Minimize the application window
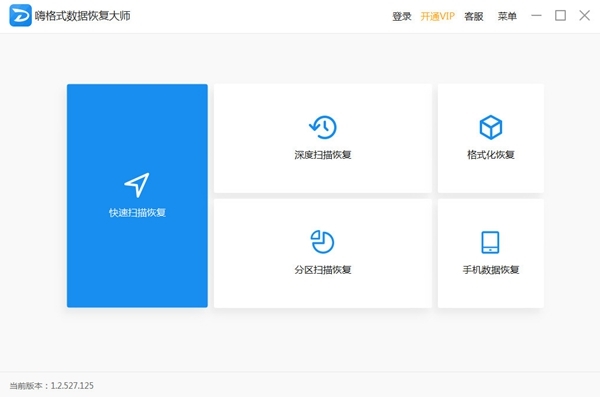 536,16
